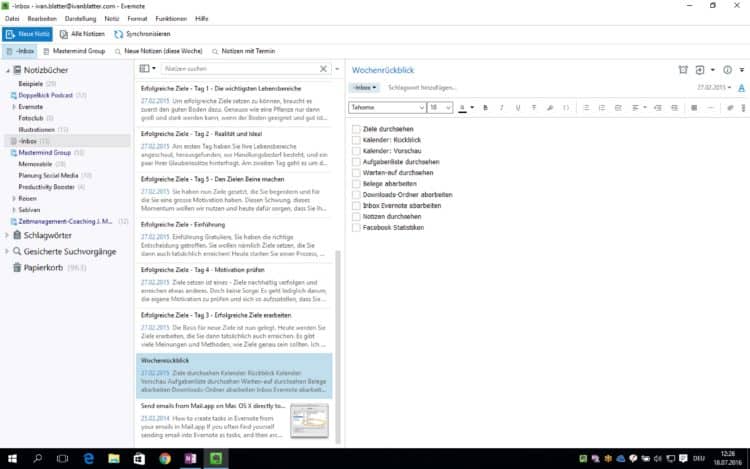Toggle bold formatting
750x469 pixels.
pos(485,108)
